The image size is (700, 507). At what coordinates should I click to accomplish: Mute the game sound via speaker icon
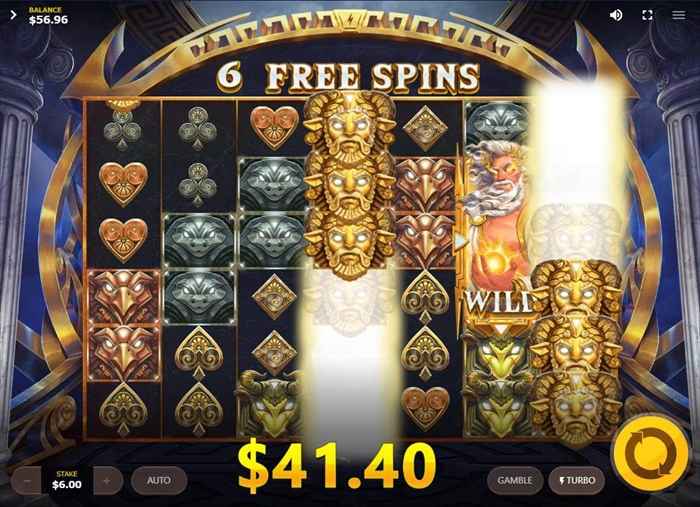point(616,15)
